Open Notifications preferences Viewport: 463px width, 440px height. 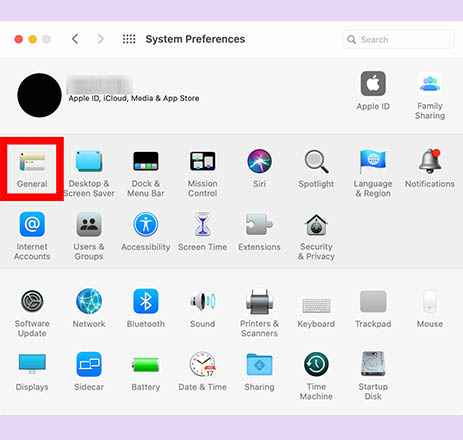(x=430, y=169)
